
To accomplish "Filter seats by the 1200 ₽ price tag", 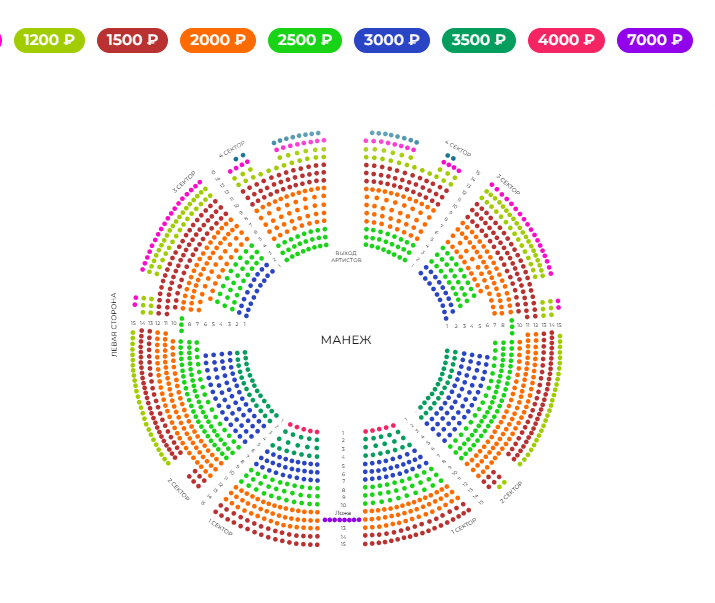I will tap(49, 41).
